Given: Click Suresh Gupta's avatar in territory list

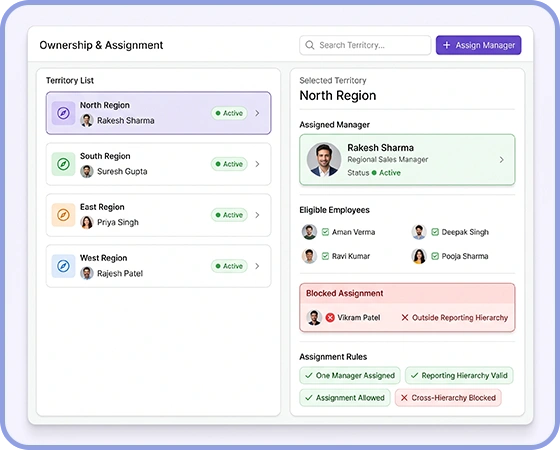Looking at the screenshot, I should pyautogui.click(x=87, y=171).
